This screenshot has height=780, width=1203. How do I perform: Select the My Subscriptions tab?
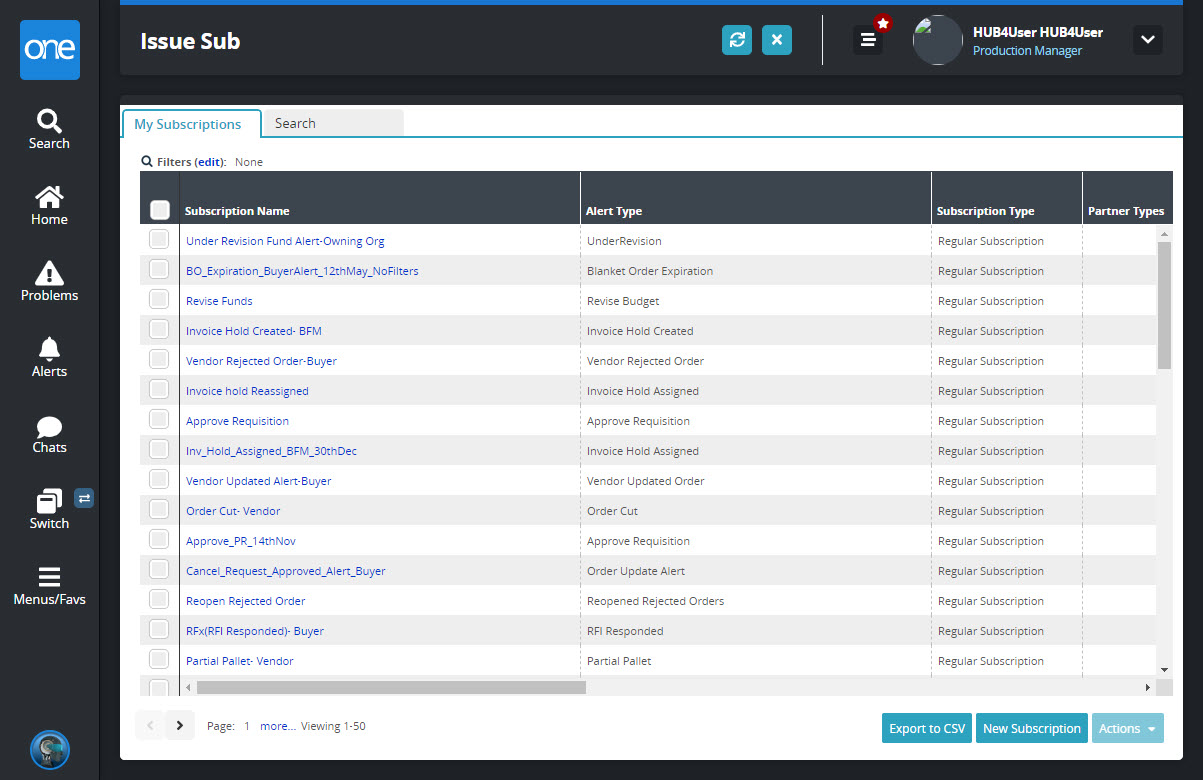point(188,124)
